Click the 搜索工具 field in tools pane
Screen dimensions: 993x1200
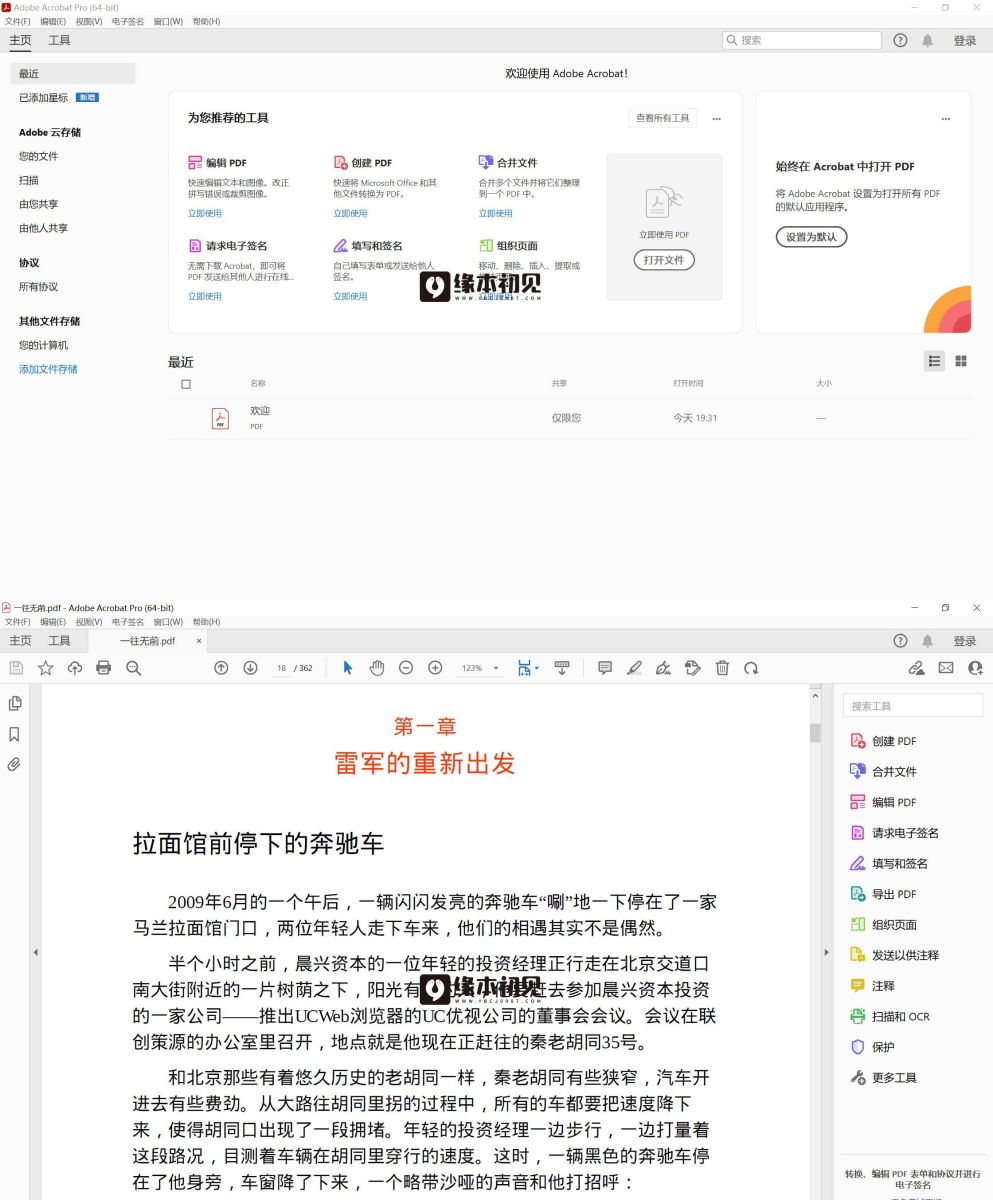pyautogui.click(x=913, y=706)
